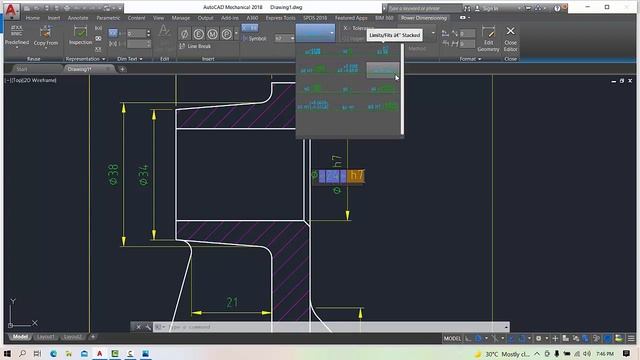The height and width of the screenshot is (360, 640).
Task: Click the Line Break button
Action: pos(196,46)
